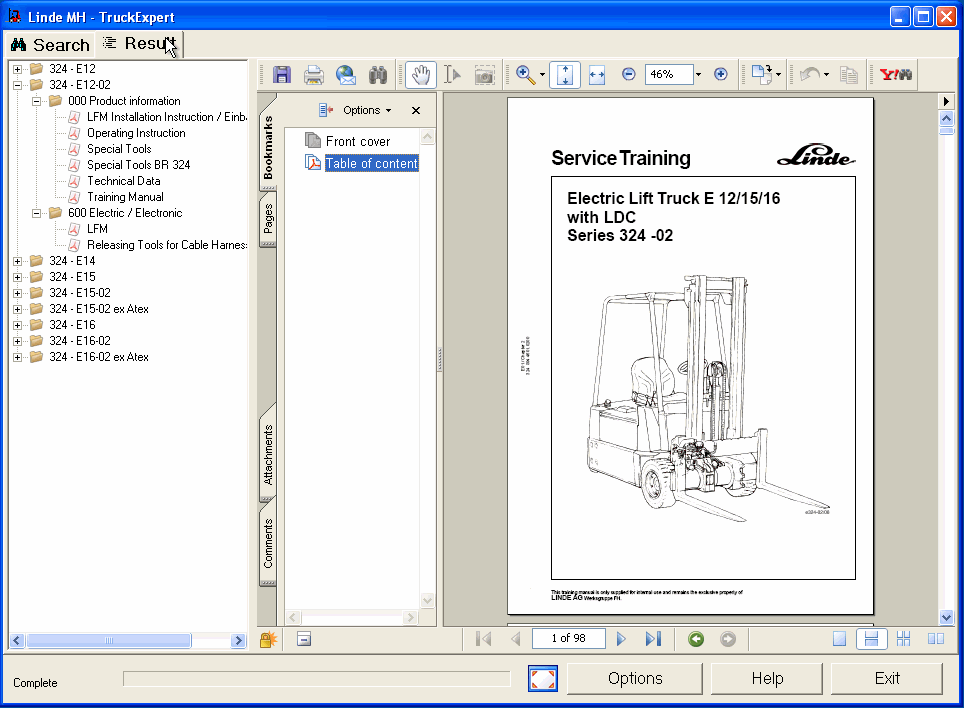
Task: Toggle Facing page layout
Action: pyautogui.click(x=936, y=639)
